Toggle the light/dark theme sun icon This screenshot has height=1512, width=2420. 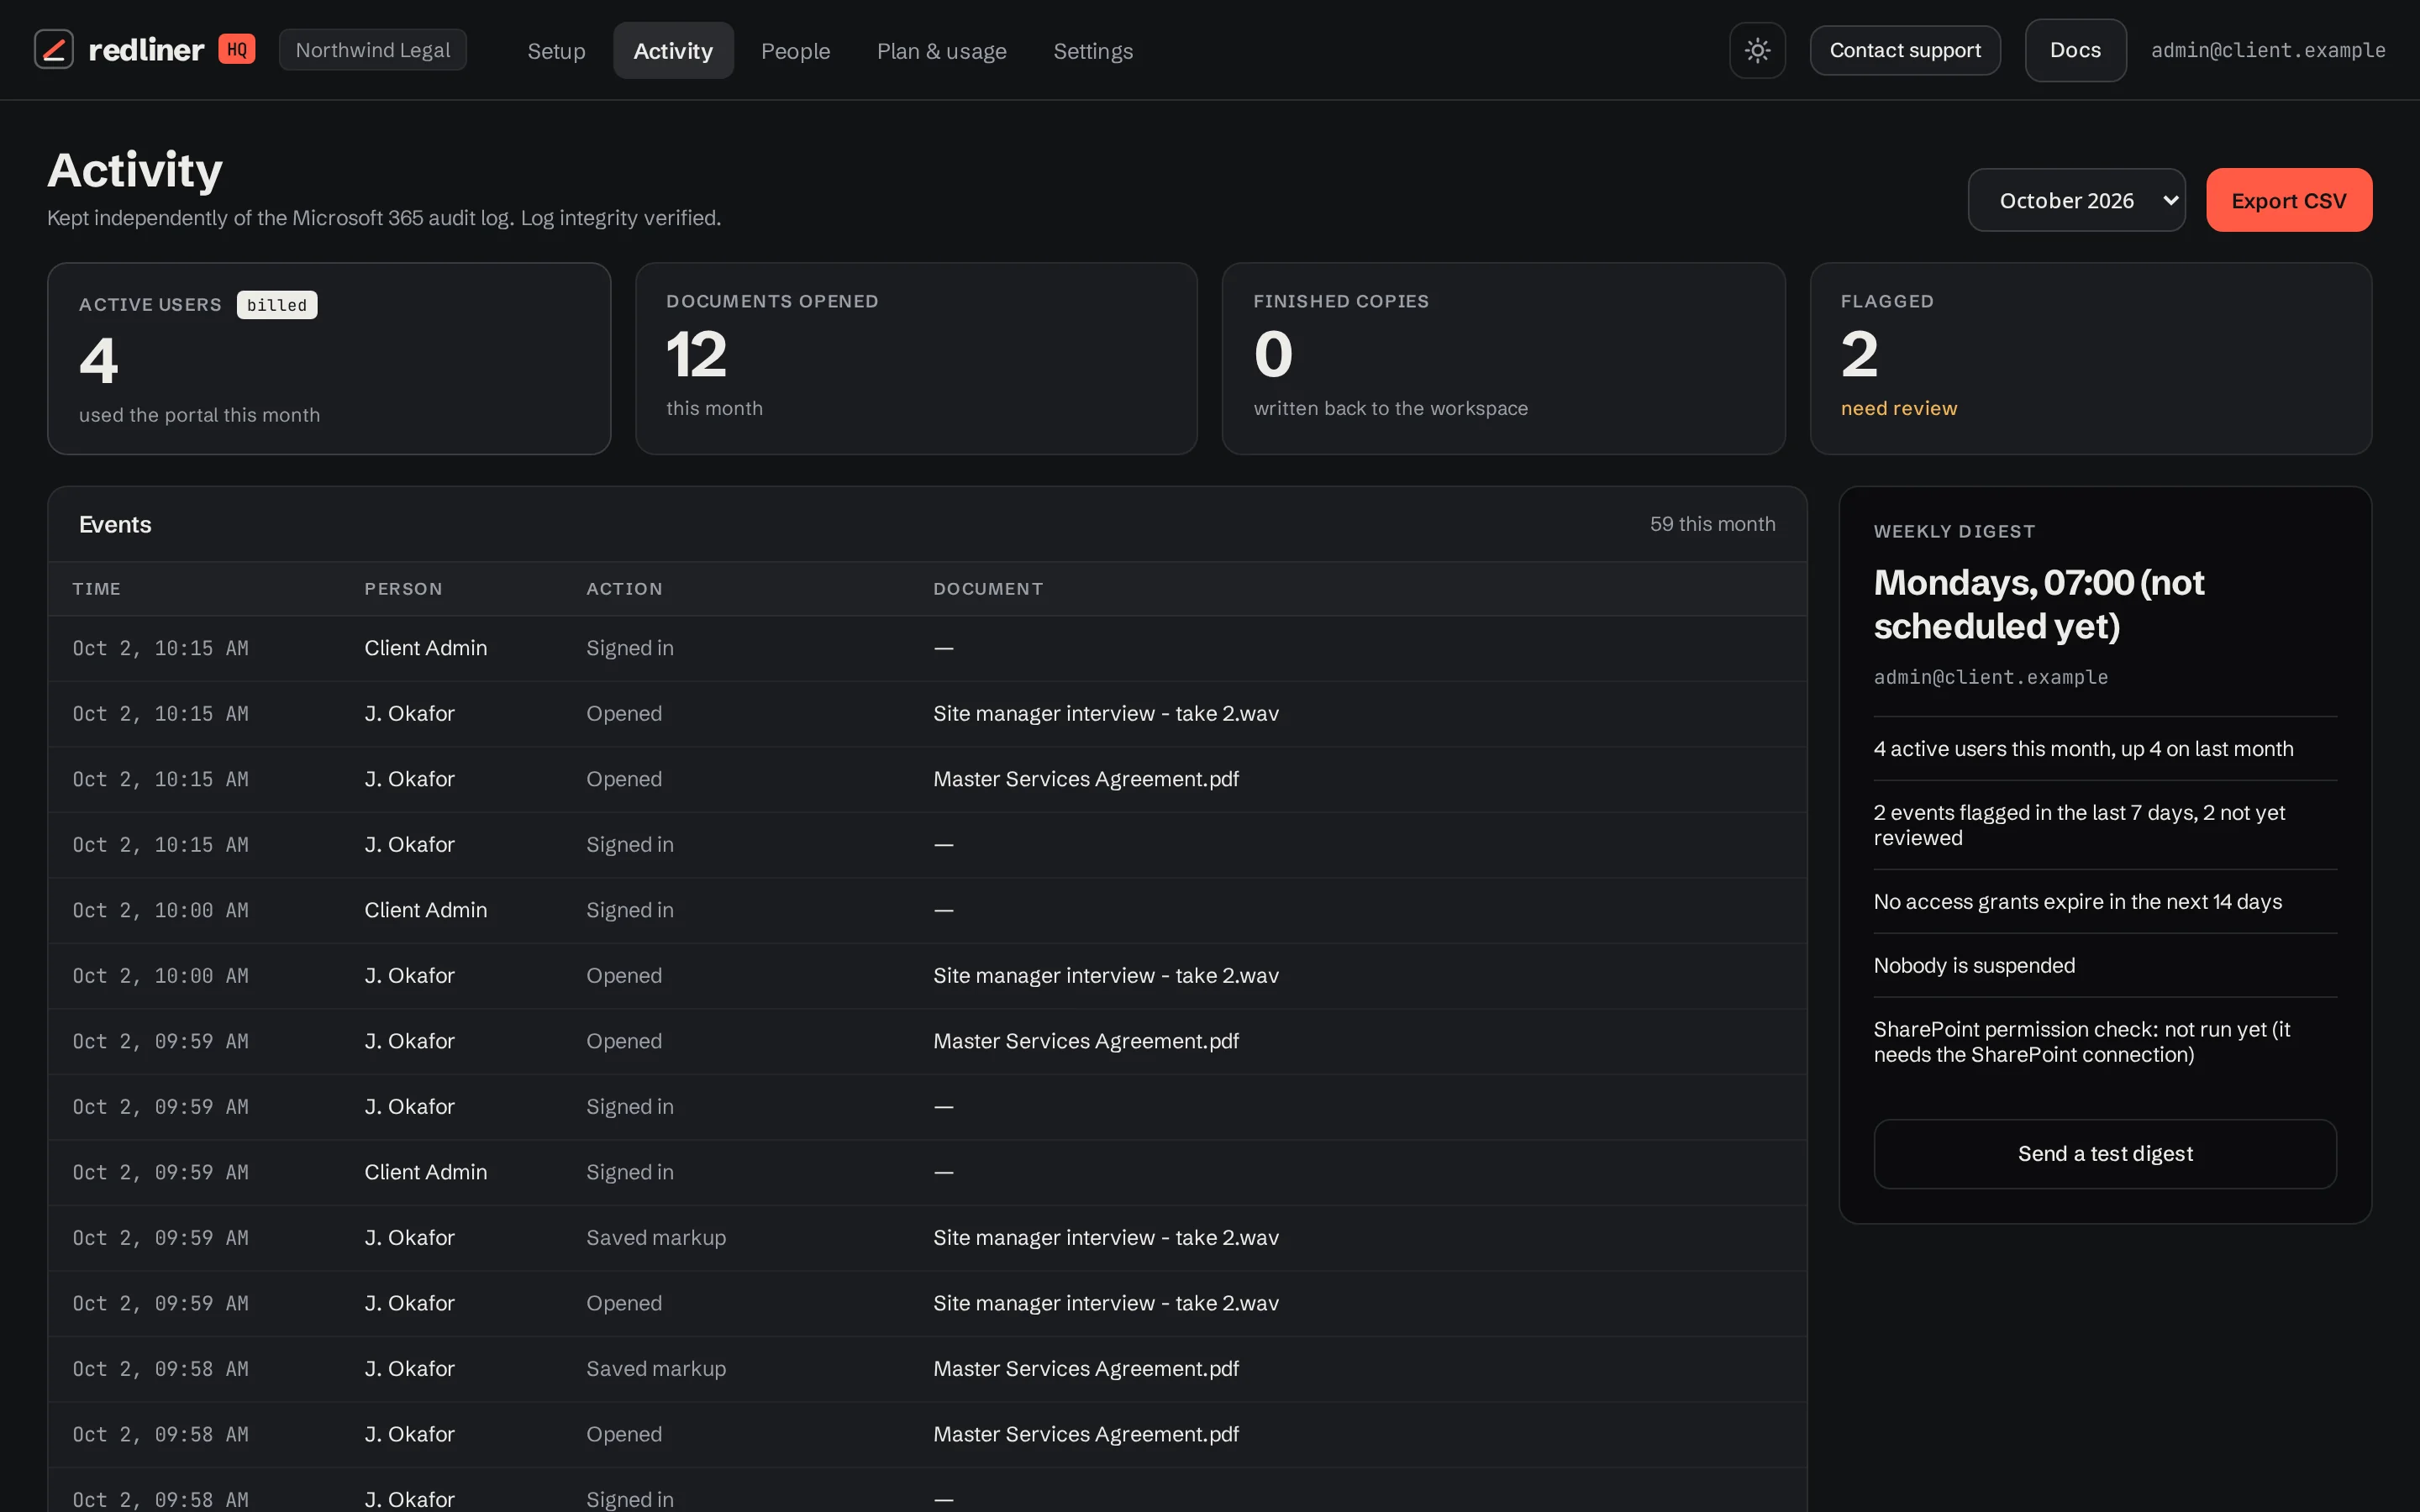coord(1757,50)
